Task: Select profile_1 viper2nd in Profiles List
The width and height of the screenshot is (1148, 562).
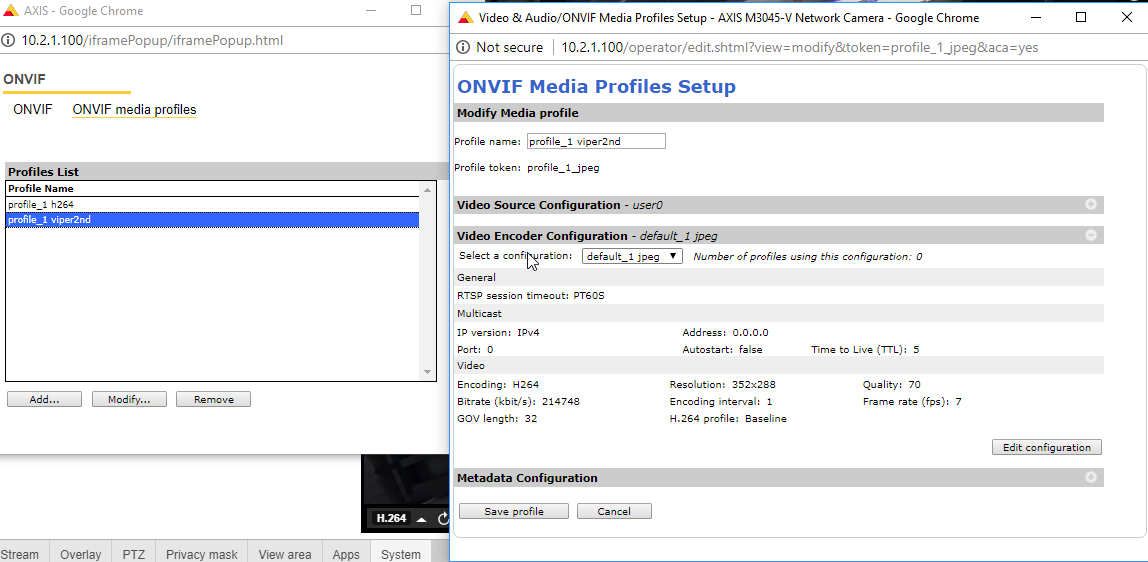Action: click(x=212, y=220)
